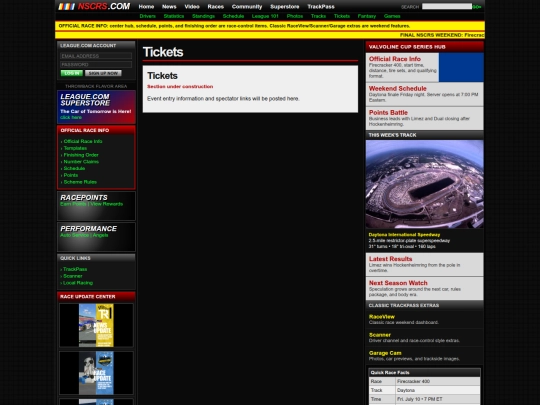Click the green GO search button
Viewport: 540px width, 405px height.
pos(477,7)
